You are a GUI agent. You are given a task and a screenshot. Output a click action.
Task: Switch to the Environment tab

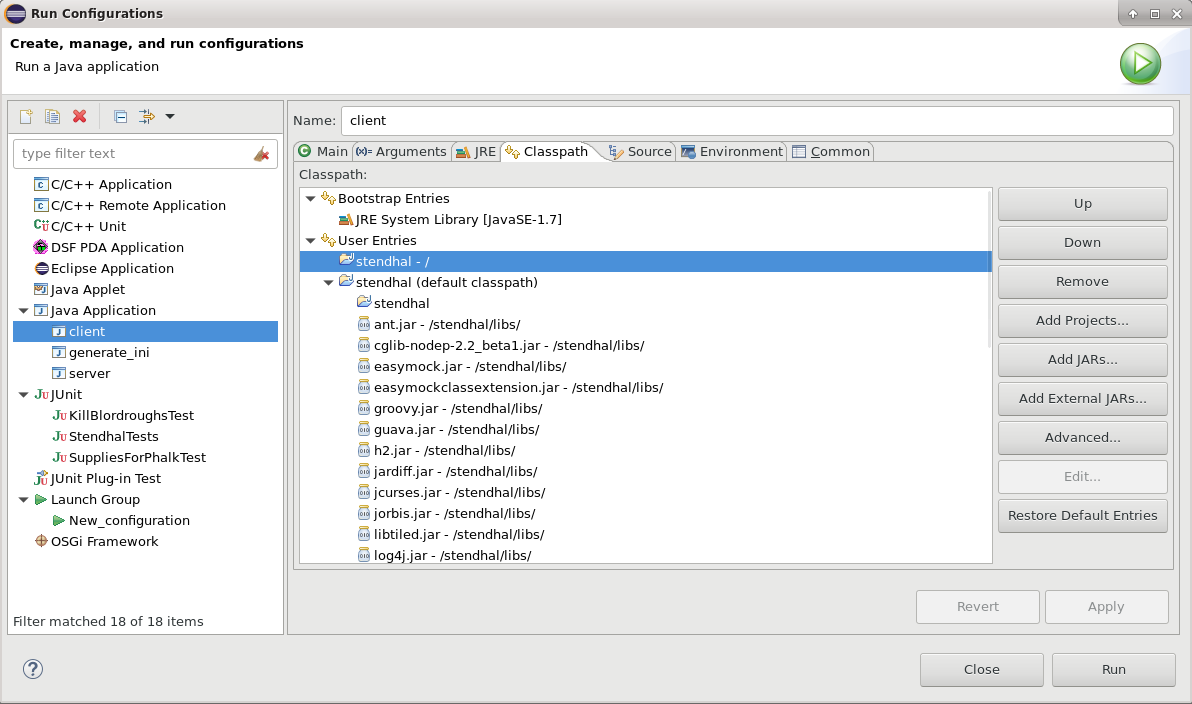point(732,151)
